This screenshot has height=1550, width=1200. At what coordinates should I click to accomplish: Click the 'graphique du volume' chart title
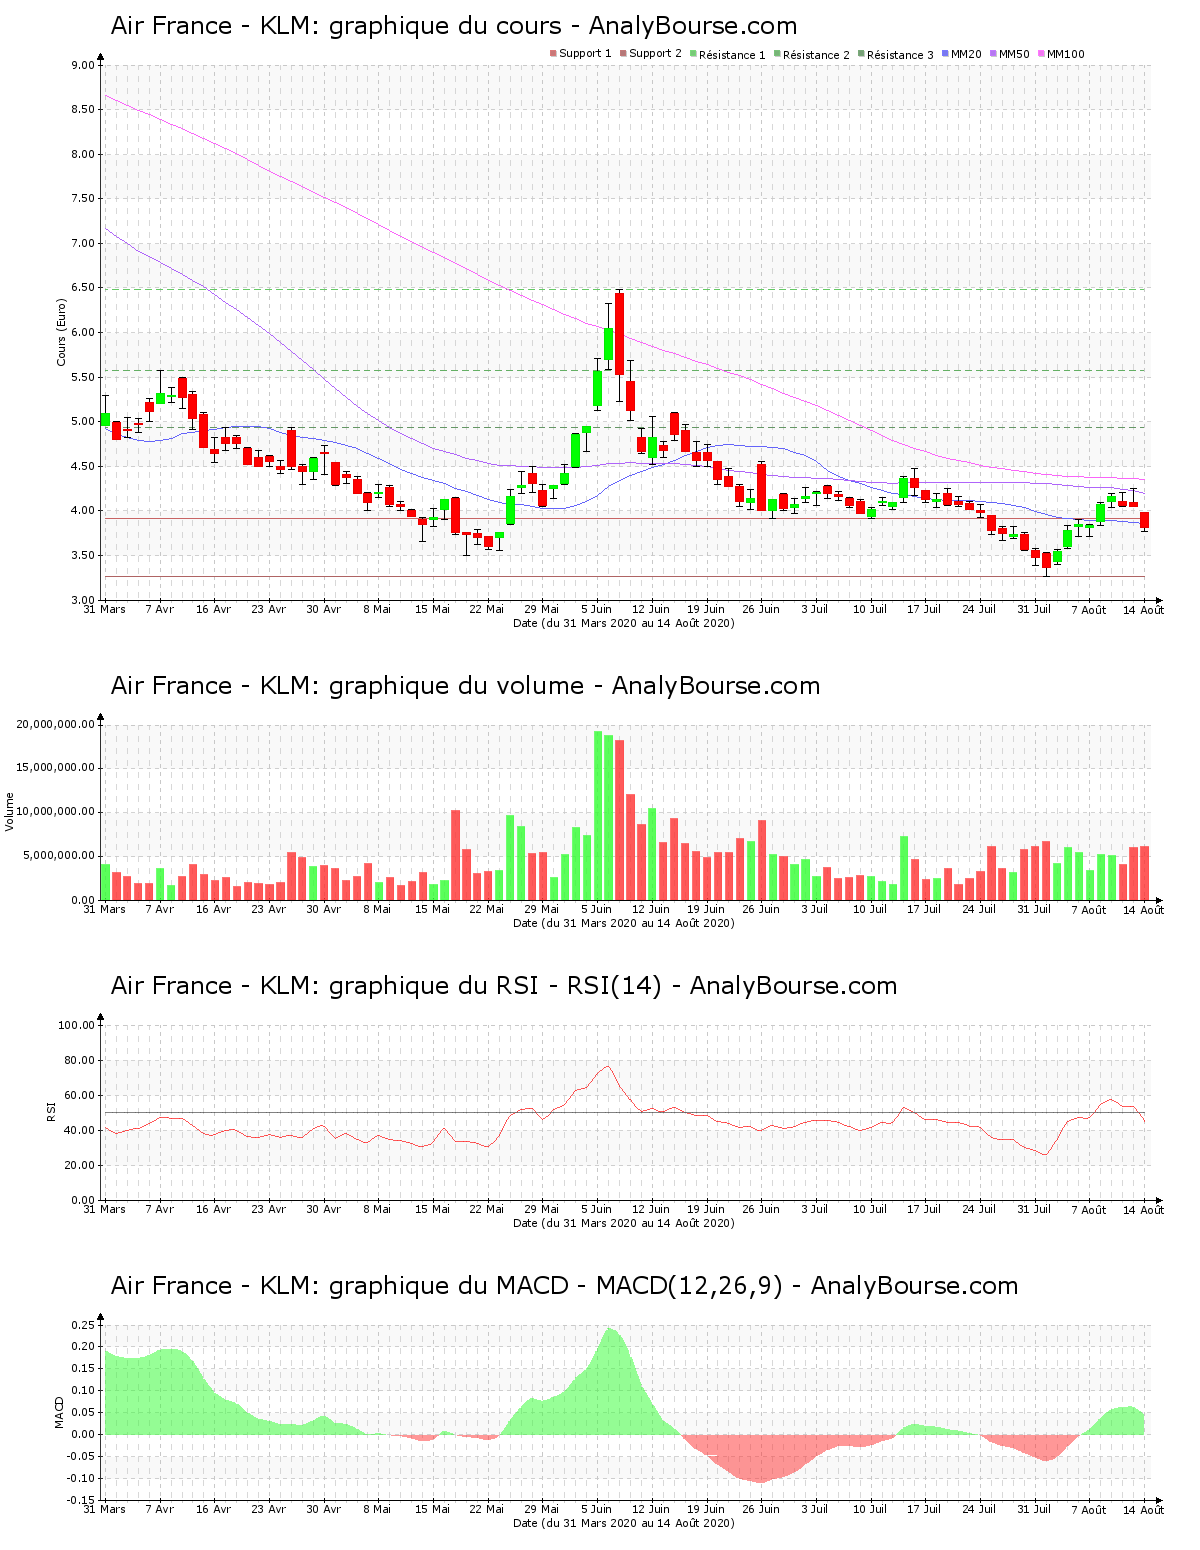pos(465,686)
